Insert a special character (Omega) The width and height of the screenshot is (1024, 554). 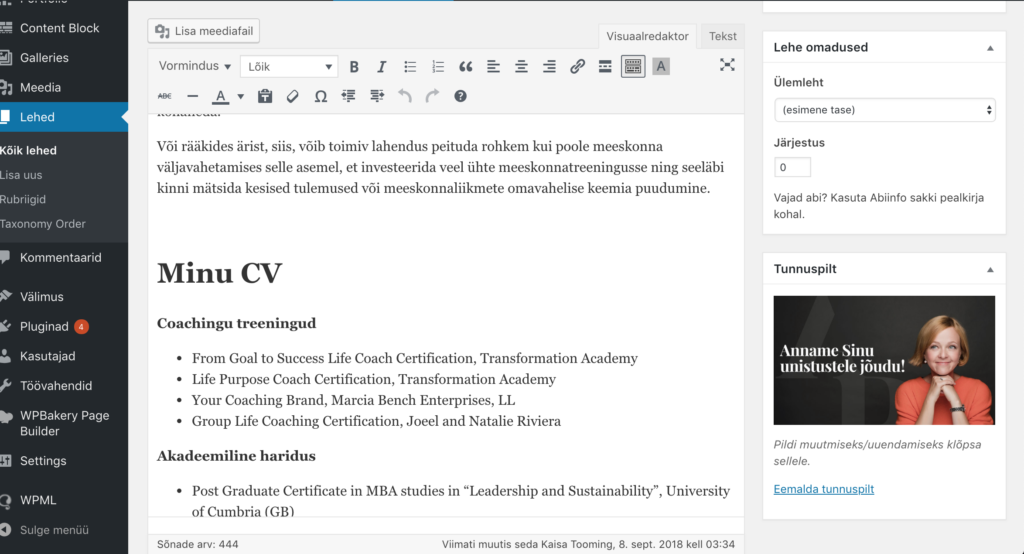coord(321,96)
